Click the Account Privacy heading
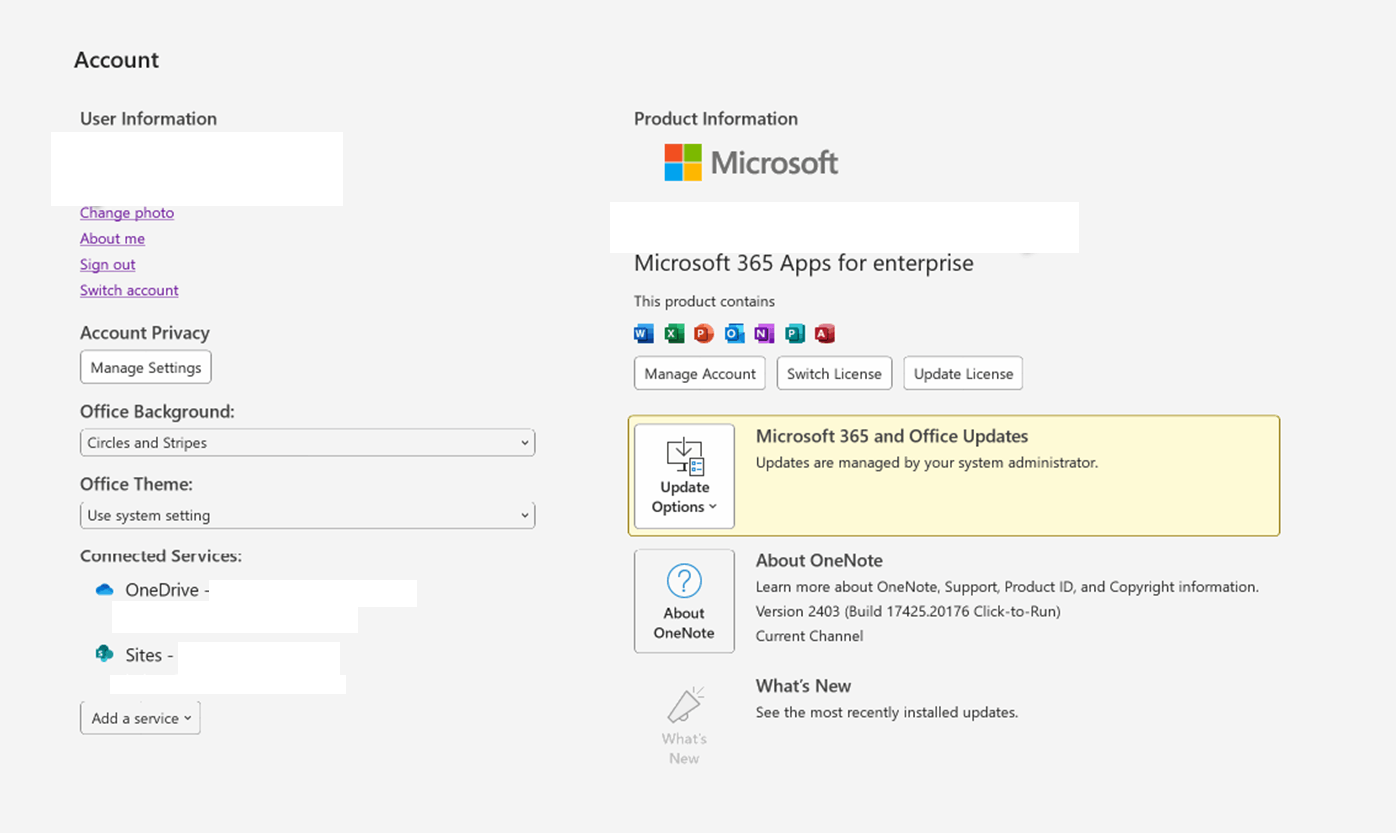The image size is (1396, 833). point(145,333)
